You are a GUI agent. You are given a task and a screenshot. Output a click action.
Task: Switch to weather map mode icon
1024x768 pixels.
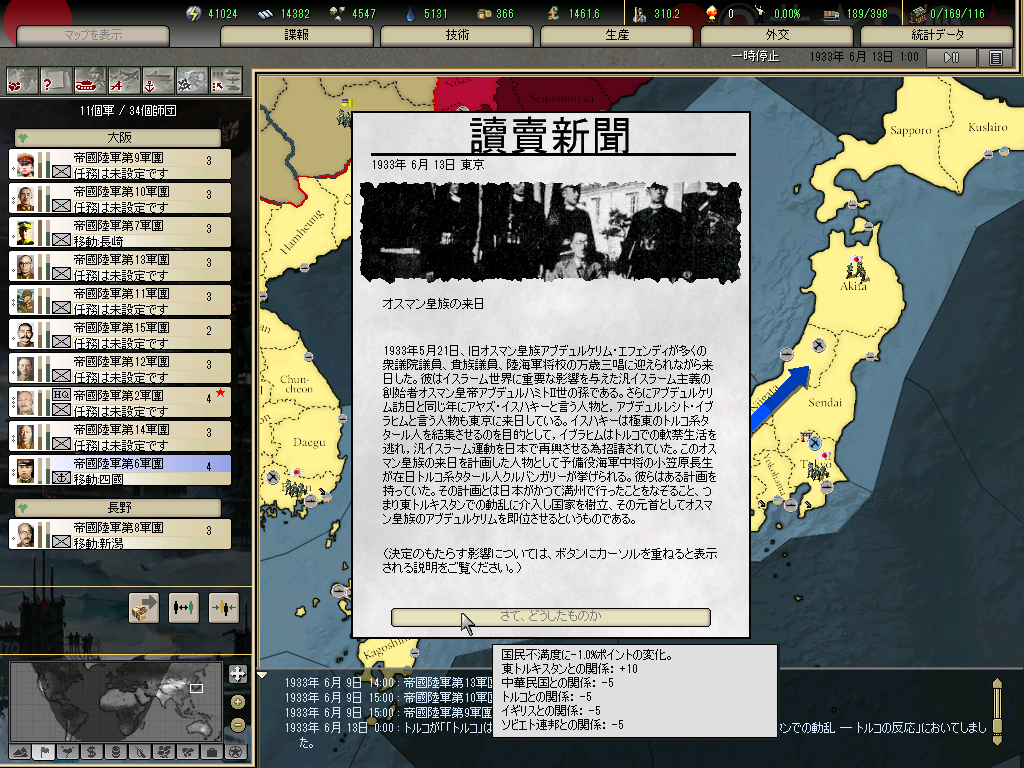tap(69, 752)
